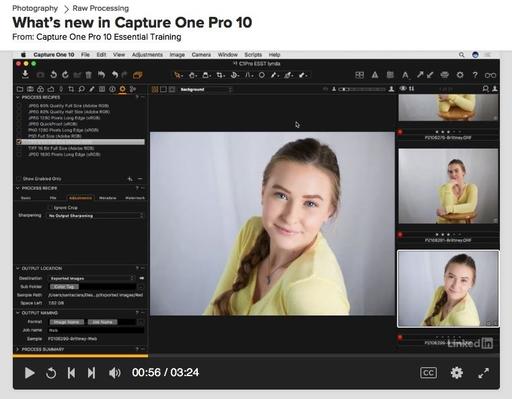Click the proofing glasses icon
Viewport: 512px width, 399px height.
tap(490, 76)
